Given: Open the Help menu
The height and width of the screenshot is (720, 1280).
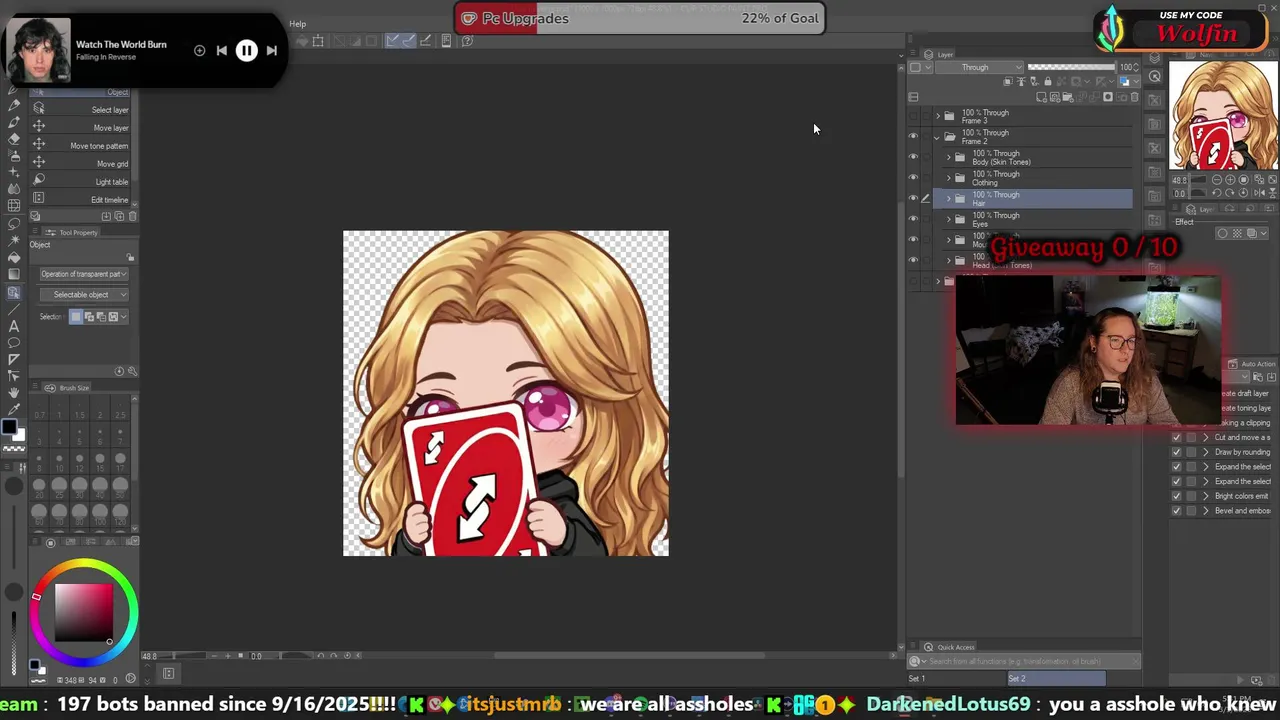Looking at the screenshot, I should pyautogui.click(x=298, y=24).
